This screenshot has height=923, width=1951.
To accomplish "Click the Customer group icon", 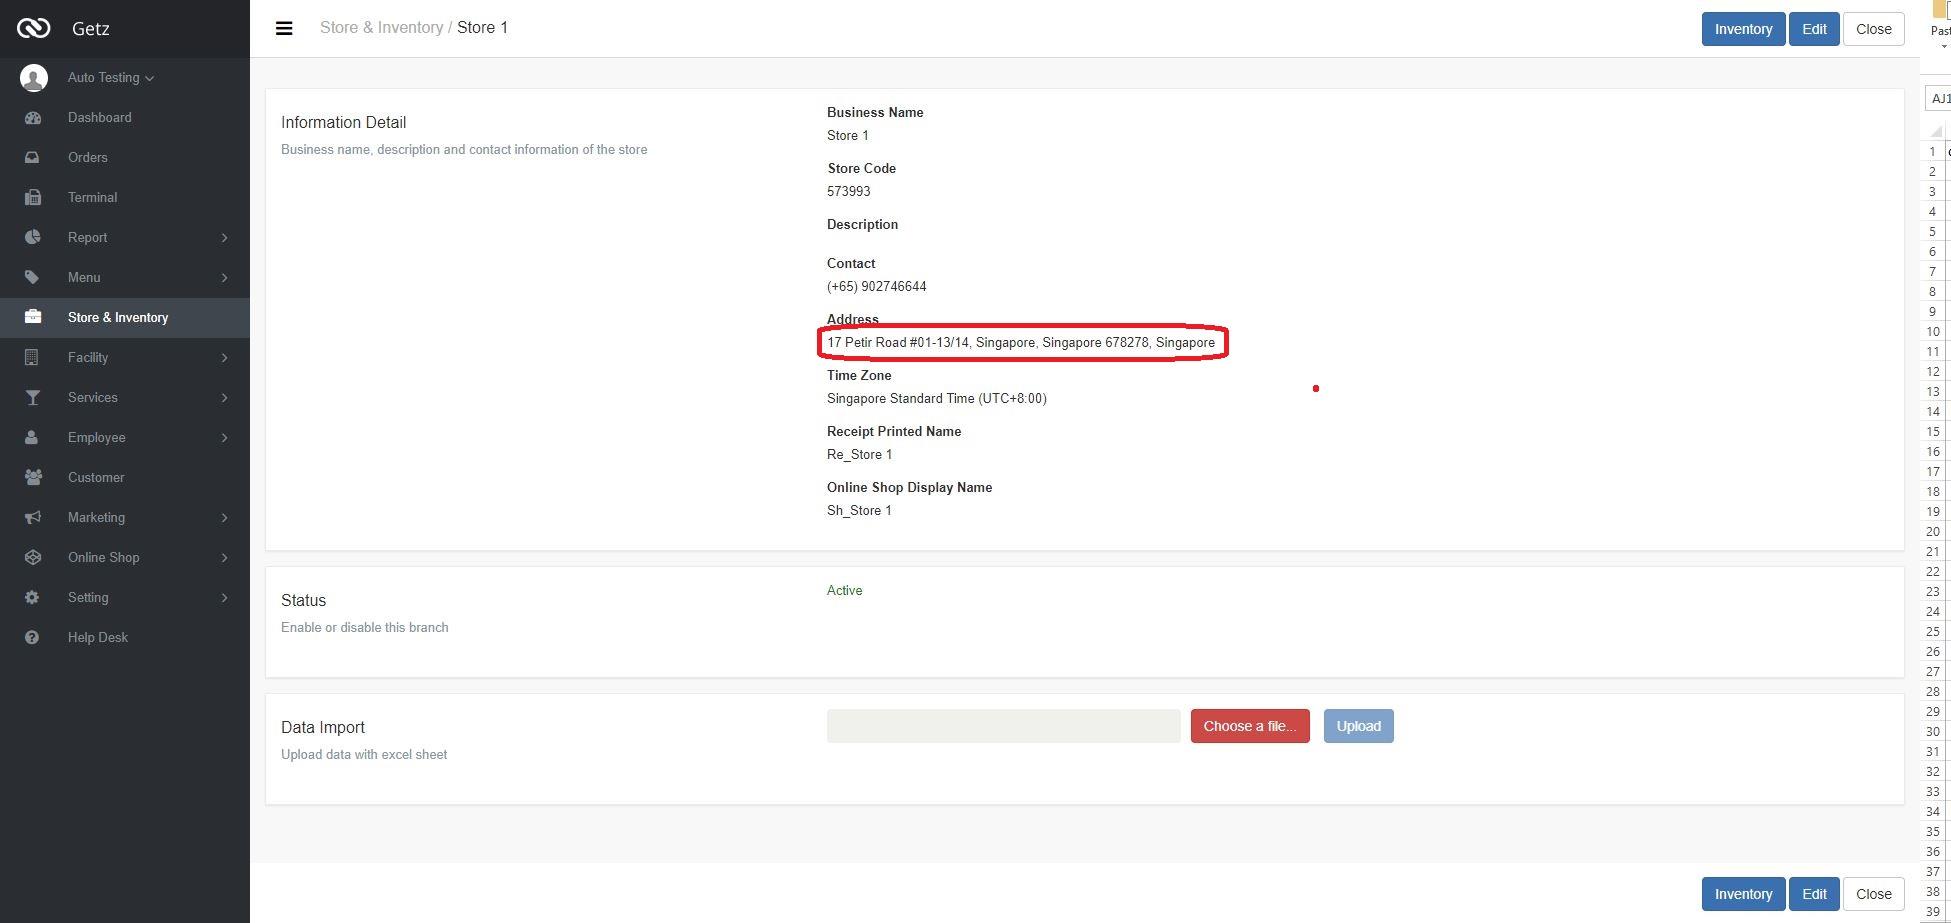I will click(x=33, y=478).
